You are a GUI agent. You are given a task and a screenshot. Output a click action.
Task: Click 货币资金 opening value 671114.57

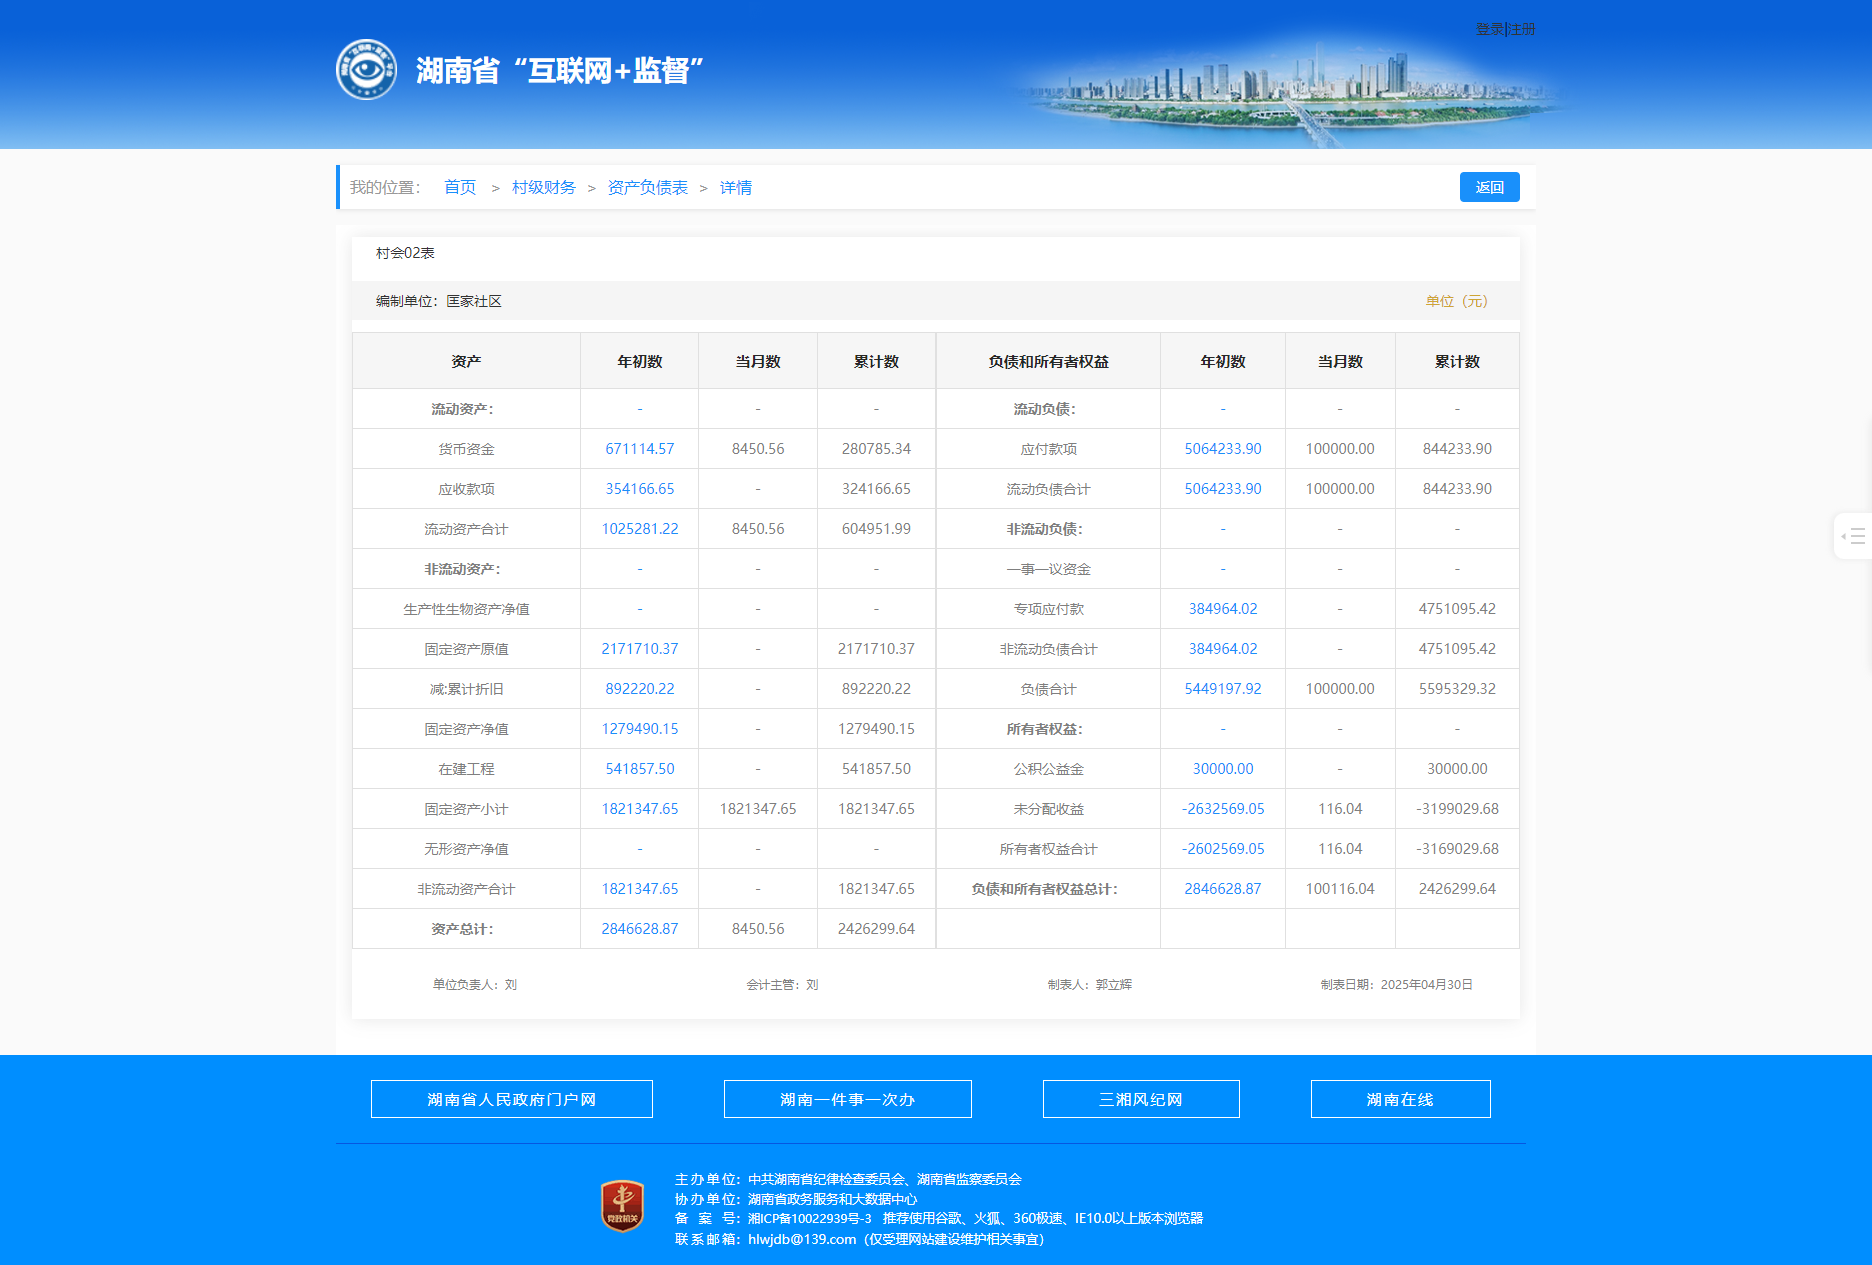pos(640,449)
